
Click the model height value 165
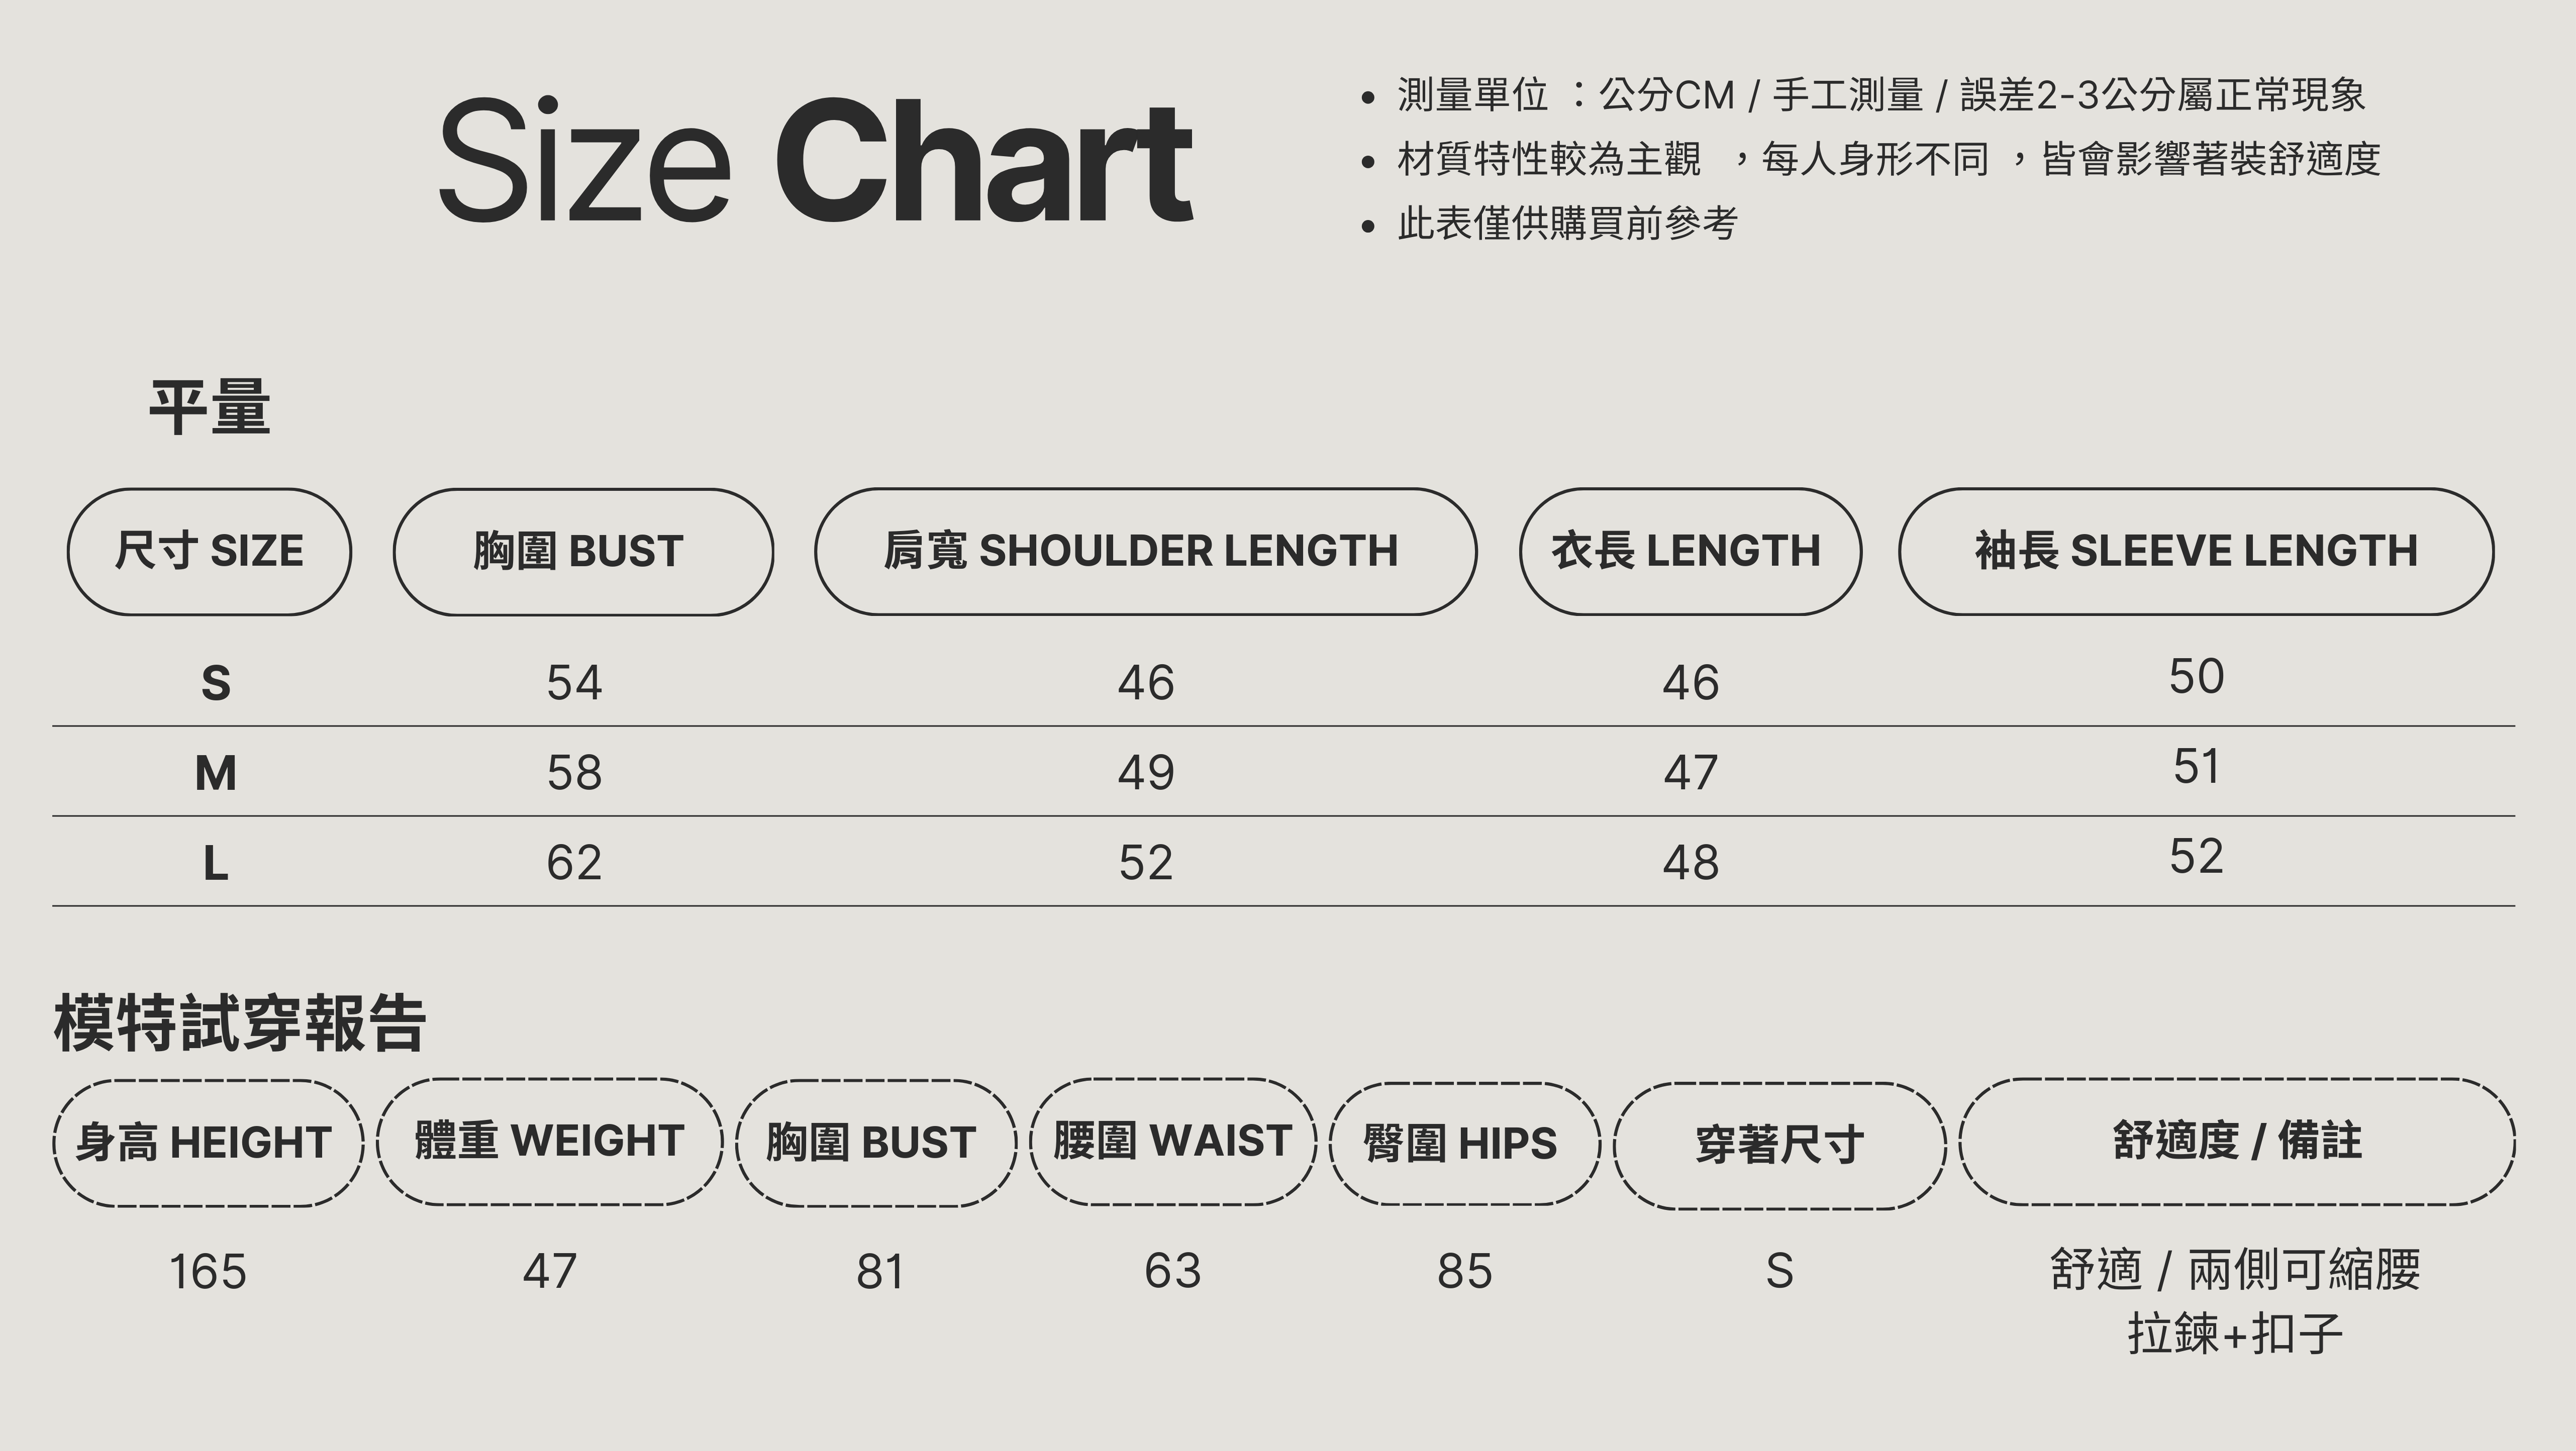pyautogui.click(x=208, y=1272)
